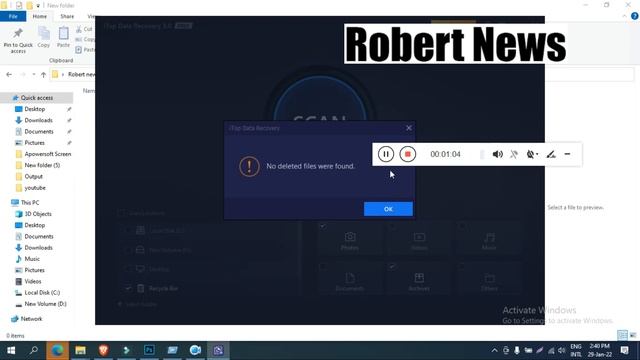Open Documents under This PC
Image resolution: width=640 pixels, height=360 pixels.
pyautogui.click(x=39, y=236)
